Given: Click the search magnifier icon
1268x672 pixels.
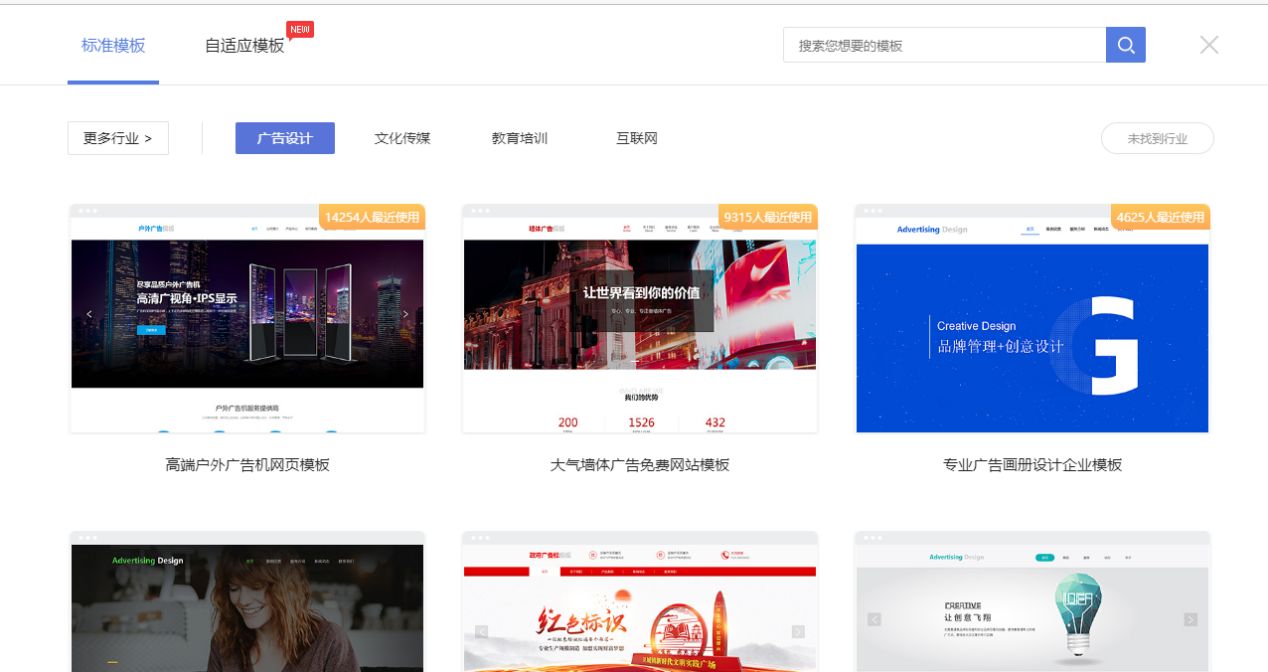Looking at the screenshot, I should click(x=1125, y=44).
